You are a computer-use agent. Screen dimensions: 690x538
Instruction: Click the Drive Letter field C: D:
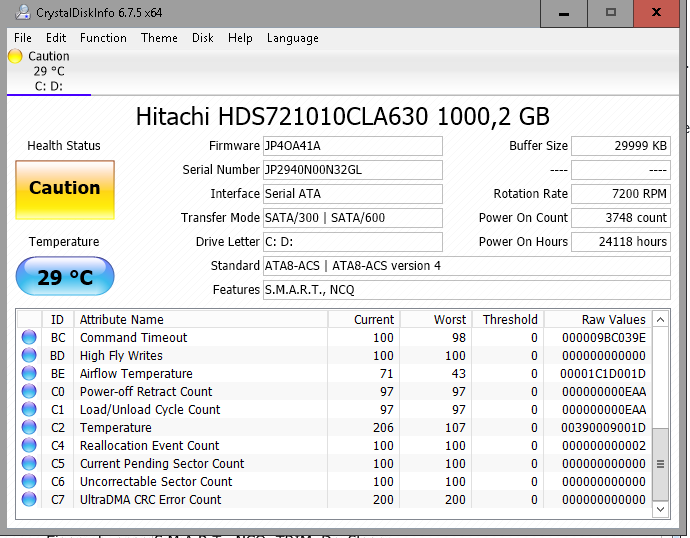click(x=353, y=242)
